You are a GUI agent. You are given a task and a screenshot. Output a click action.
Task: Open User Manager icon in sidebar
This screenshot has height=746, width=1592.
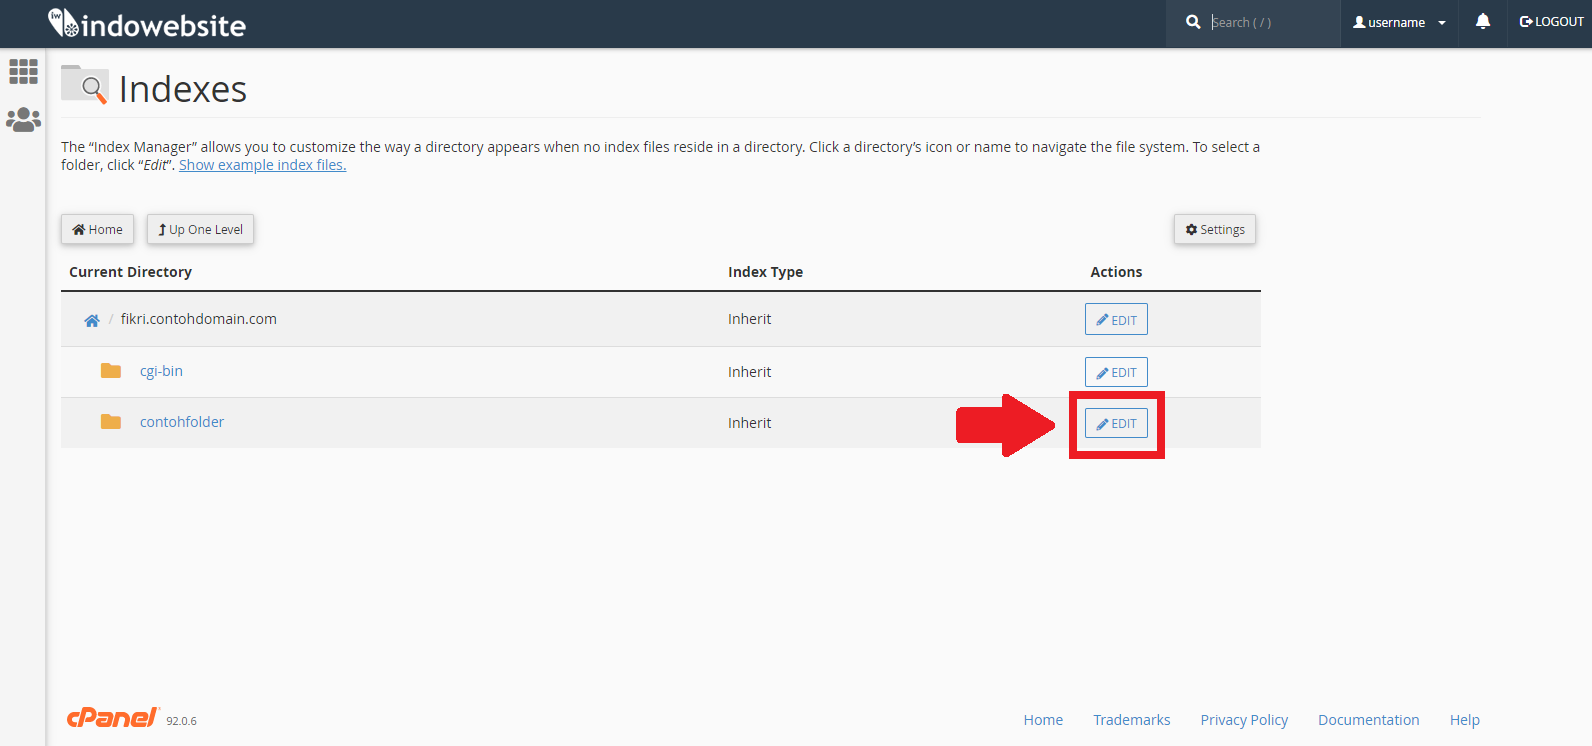coord(23,120)
